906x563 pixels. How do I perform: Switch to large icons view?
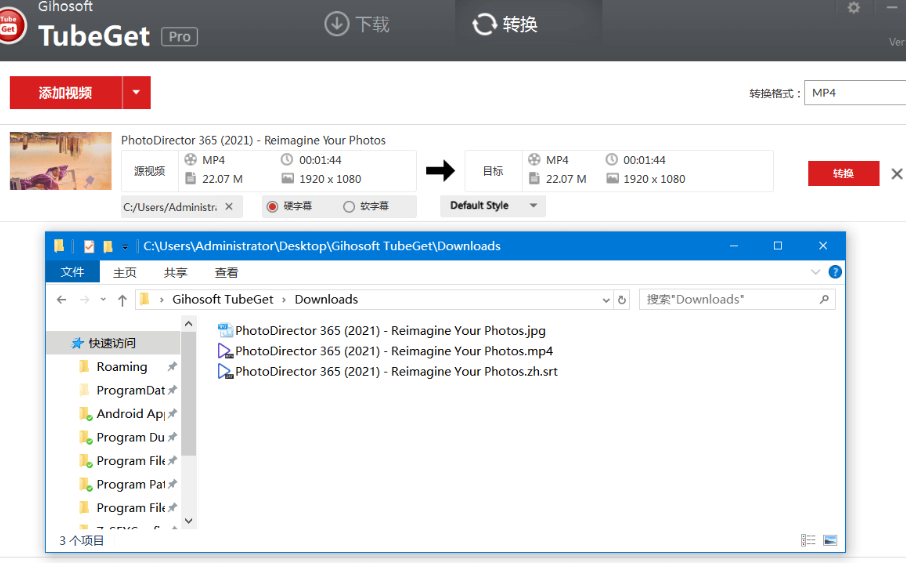[829, 540]
